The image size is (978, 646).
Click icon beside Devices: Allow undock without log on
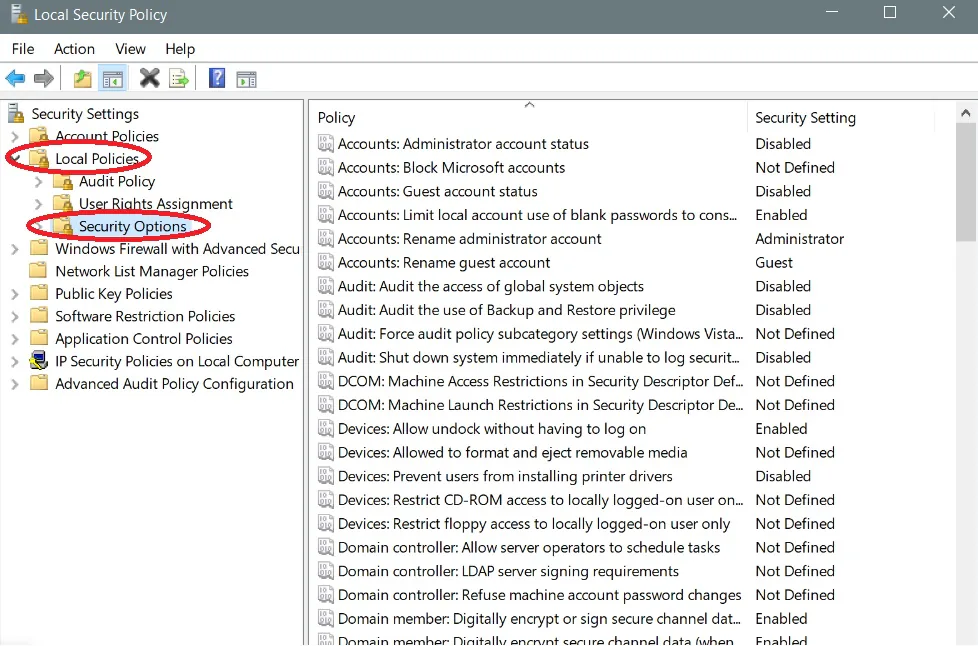pos(326,428)
